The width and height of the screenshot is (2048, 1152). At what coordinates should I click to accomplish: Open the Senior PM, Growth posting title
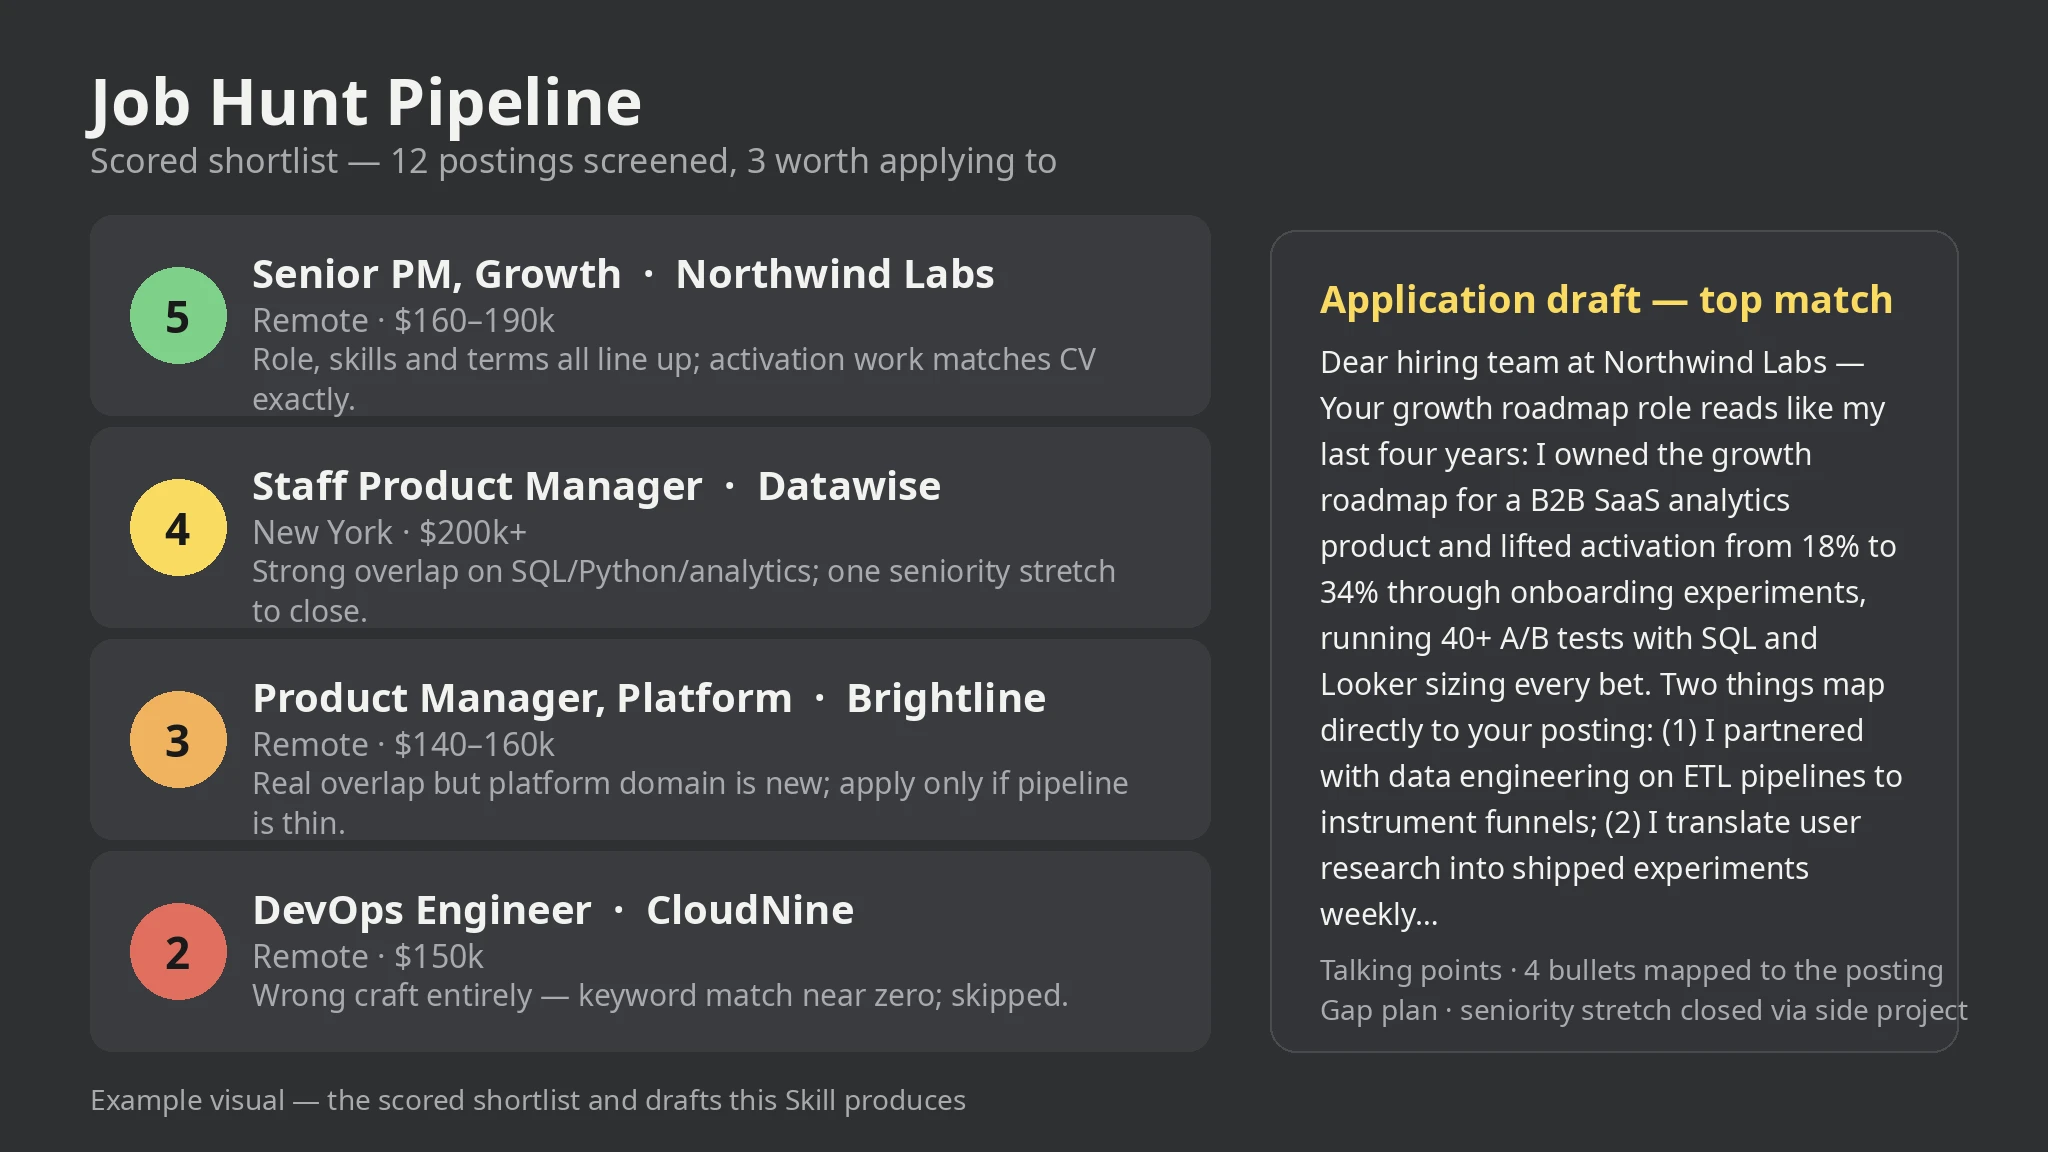[x=436, y=274]
